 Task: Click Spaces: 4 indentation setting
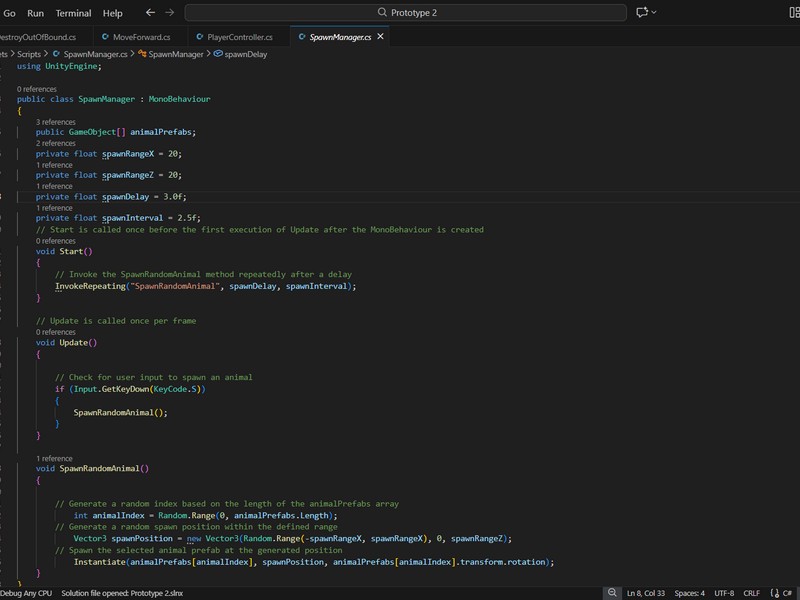pos(689,593)
